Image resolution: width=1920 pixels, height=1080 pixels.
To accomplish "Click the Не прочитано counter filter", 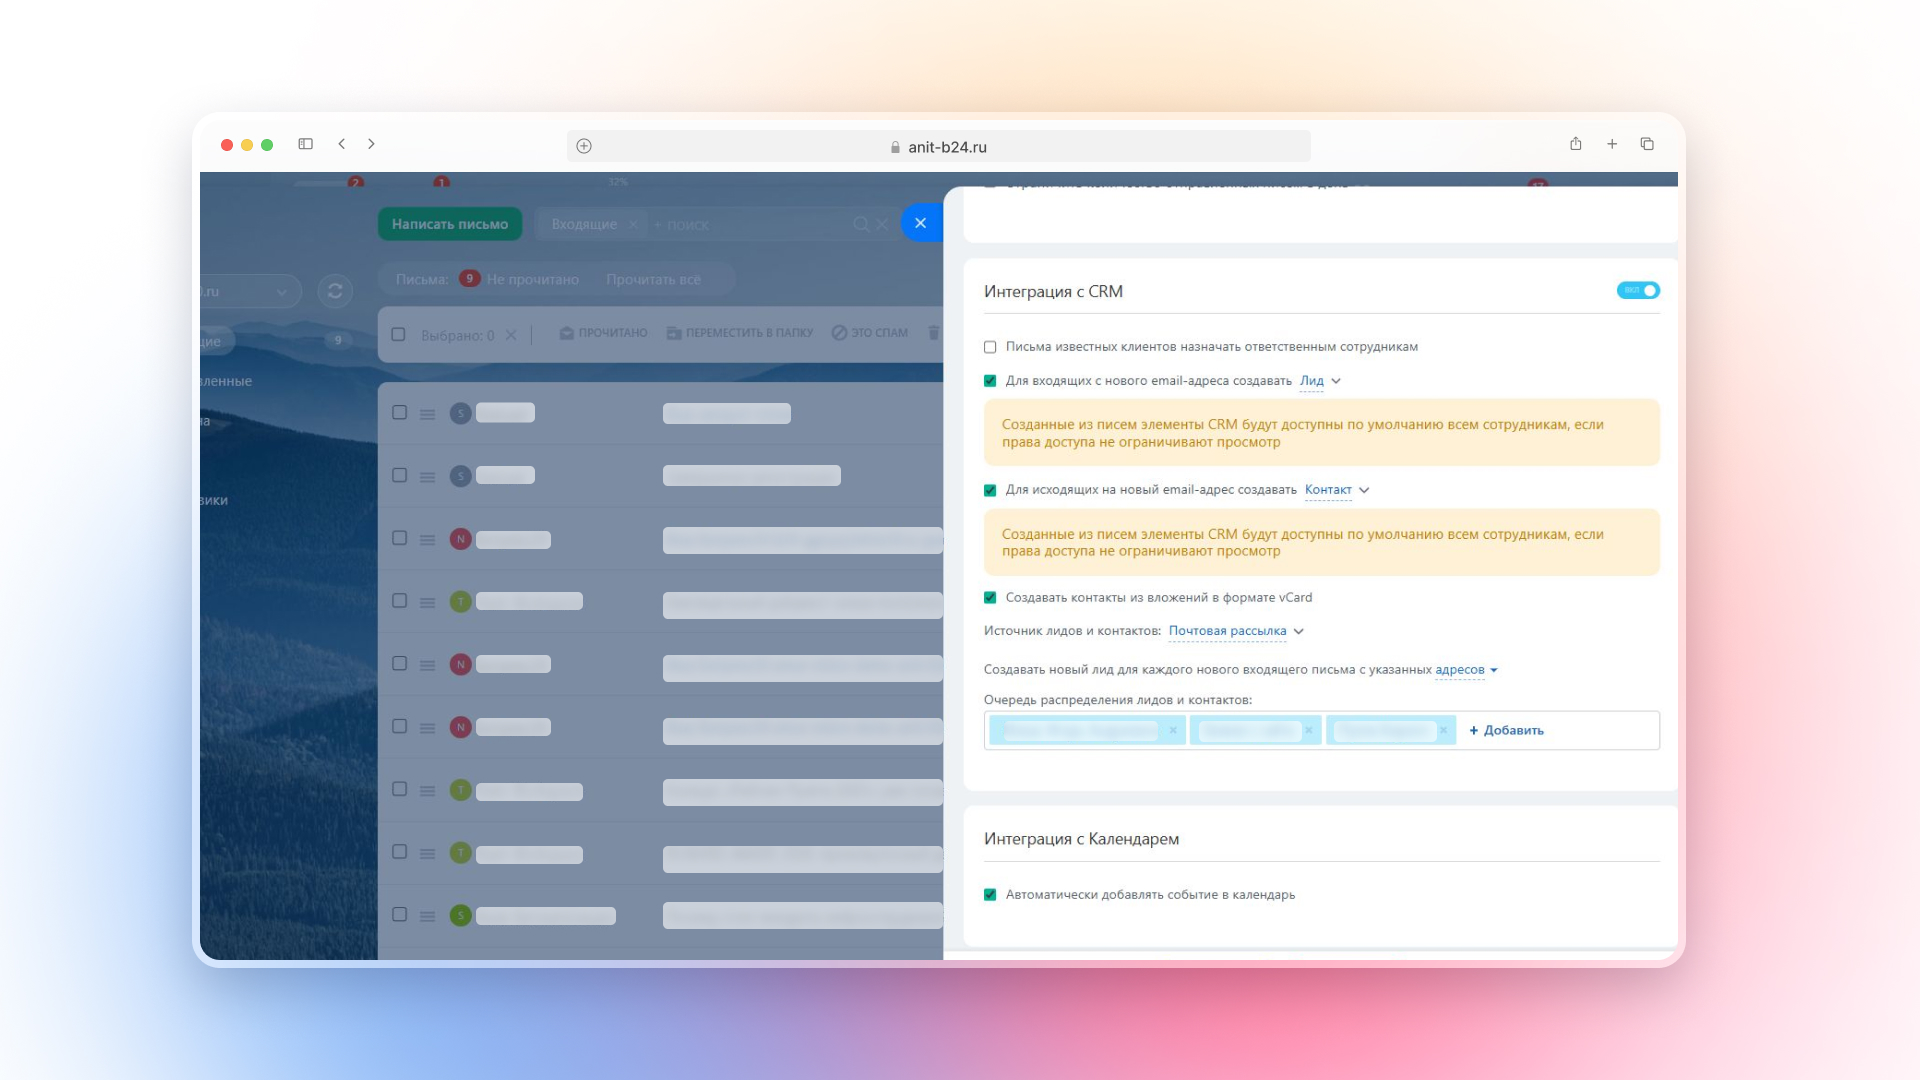I will point(519,279).
